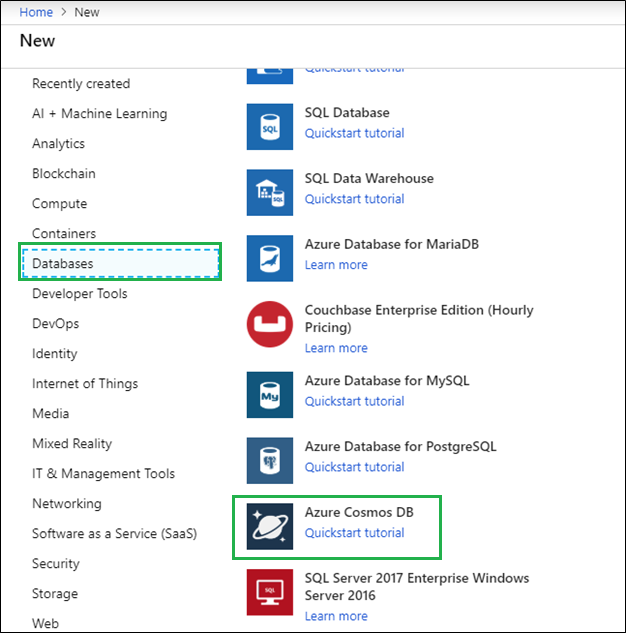The height and width of the screenshot is (633, 626).
Task: Click the SQL Data Warehouse icon
Action: 270,193
